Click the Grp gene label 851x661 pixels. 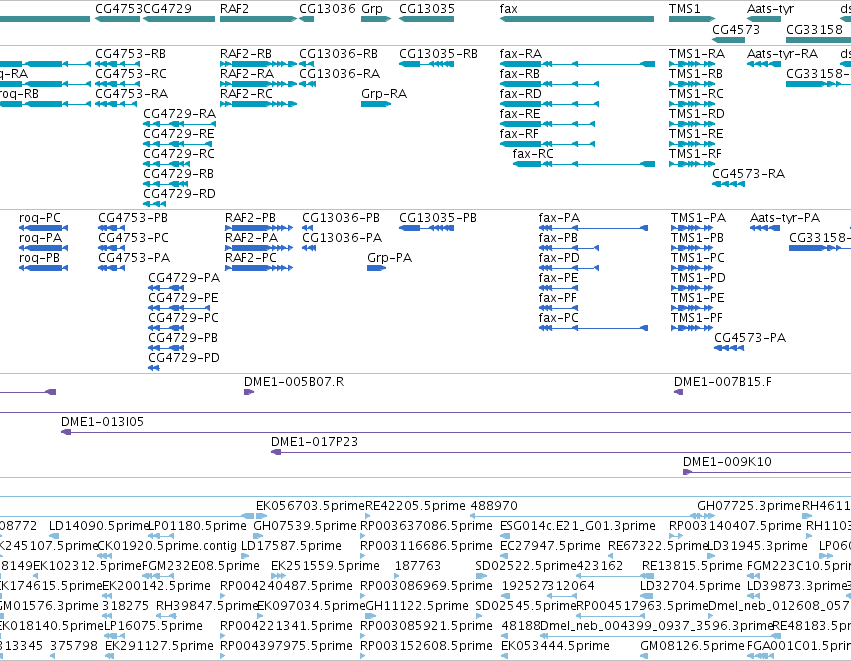tap(372, 9)
